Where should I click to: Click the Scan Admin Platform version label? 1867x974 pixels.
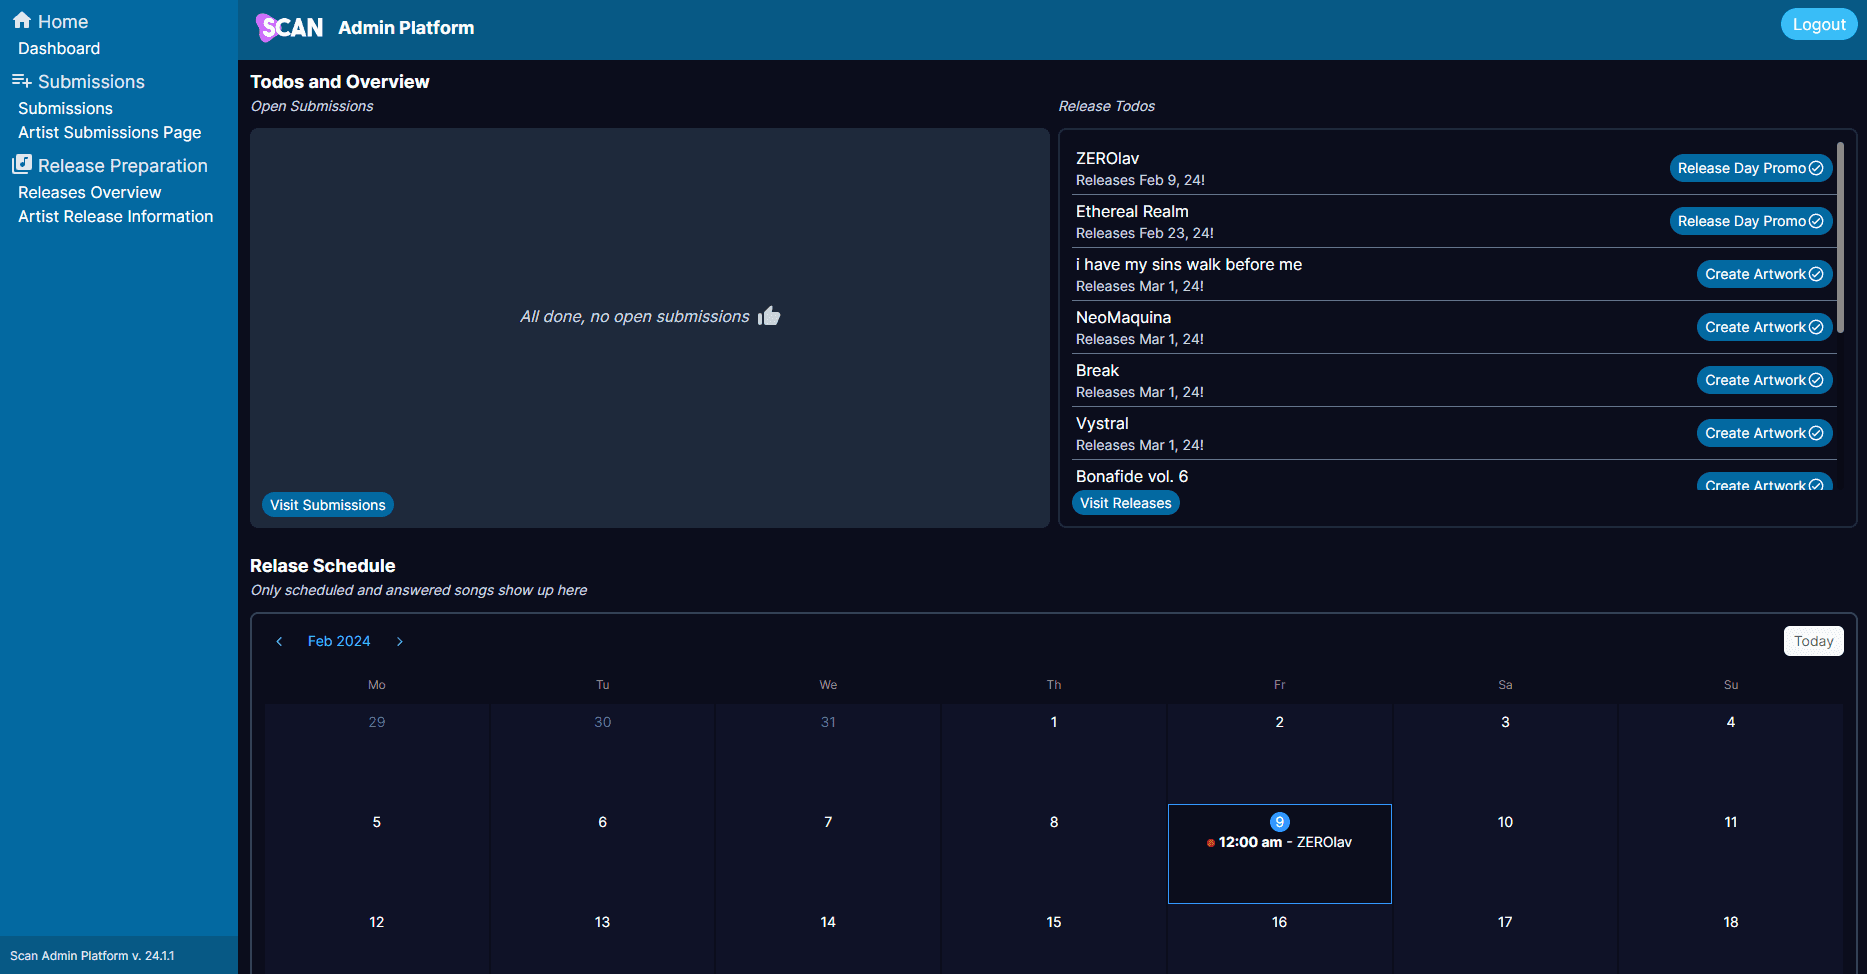[92, 956]
